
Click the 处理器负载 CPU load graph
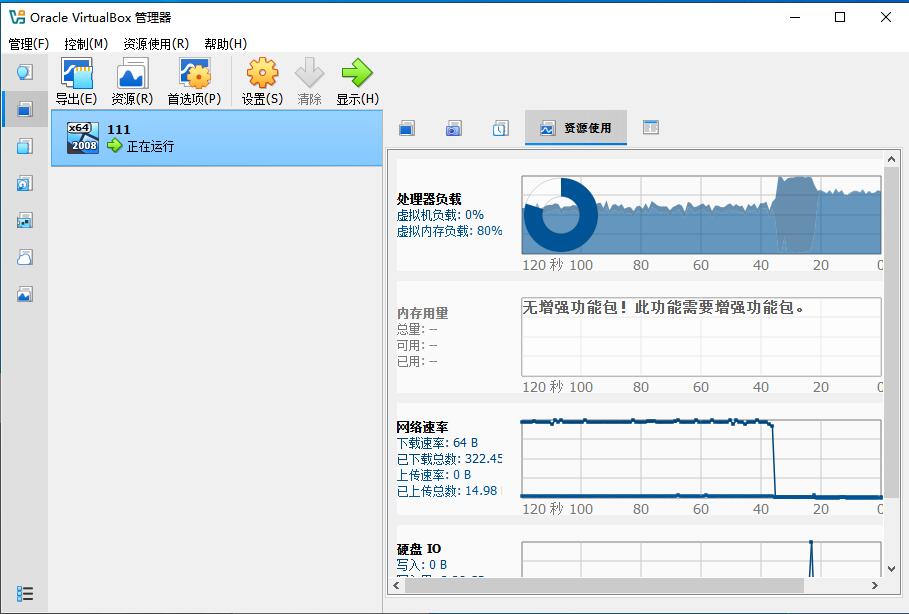click(x=701, y=215)
